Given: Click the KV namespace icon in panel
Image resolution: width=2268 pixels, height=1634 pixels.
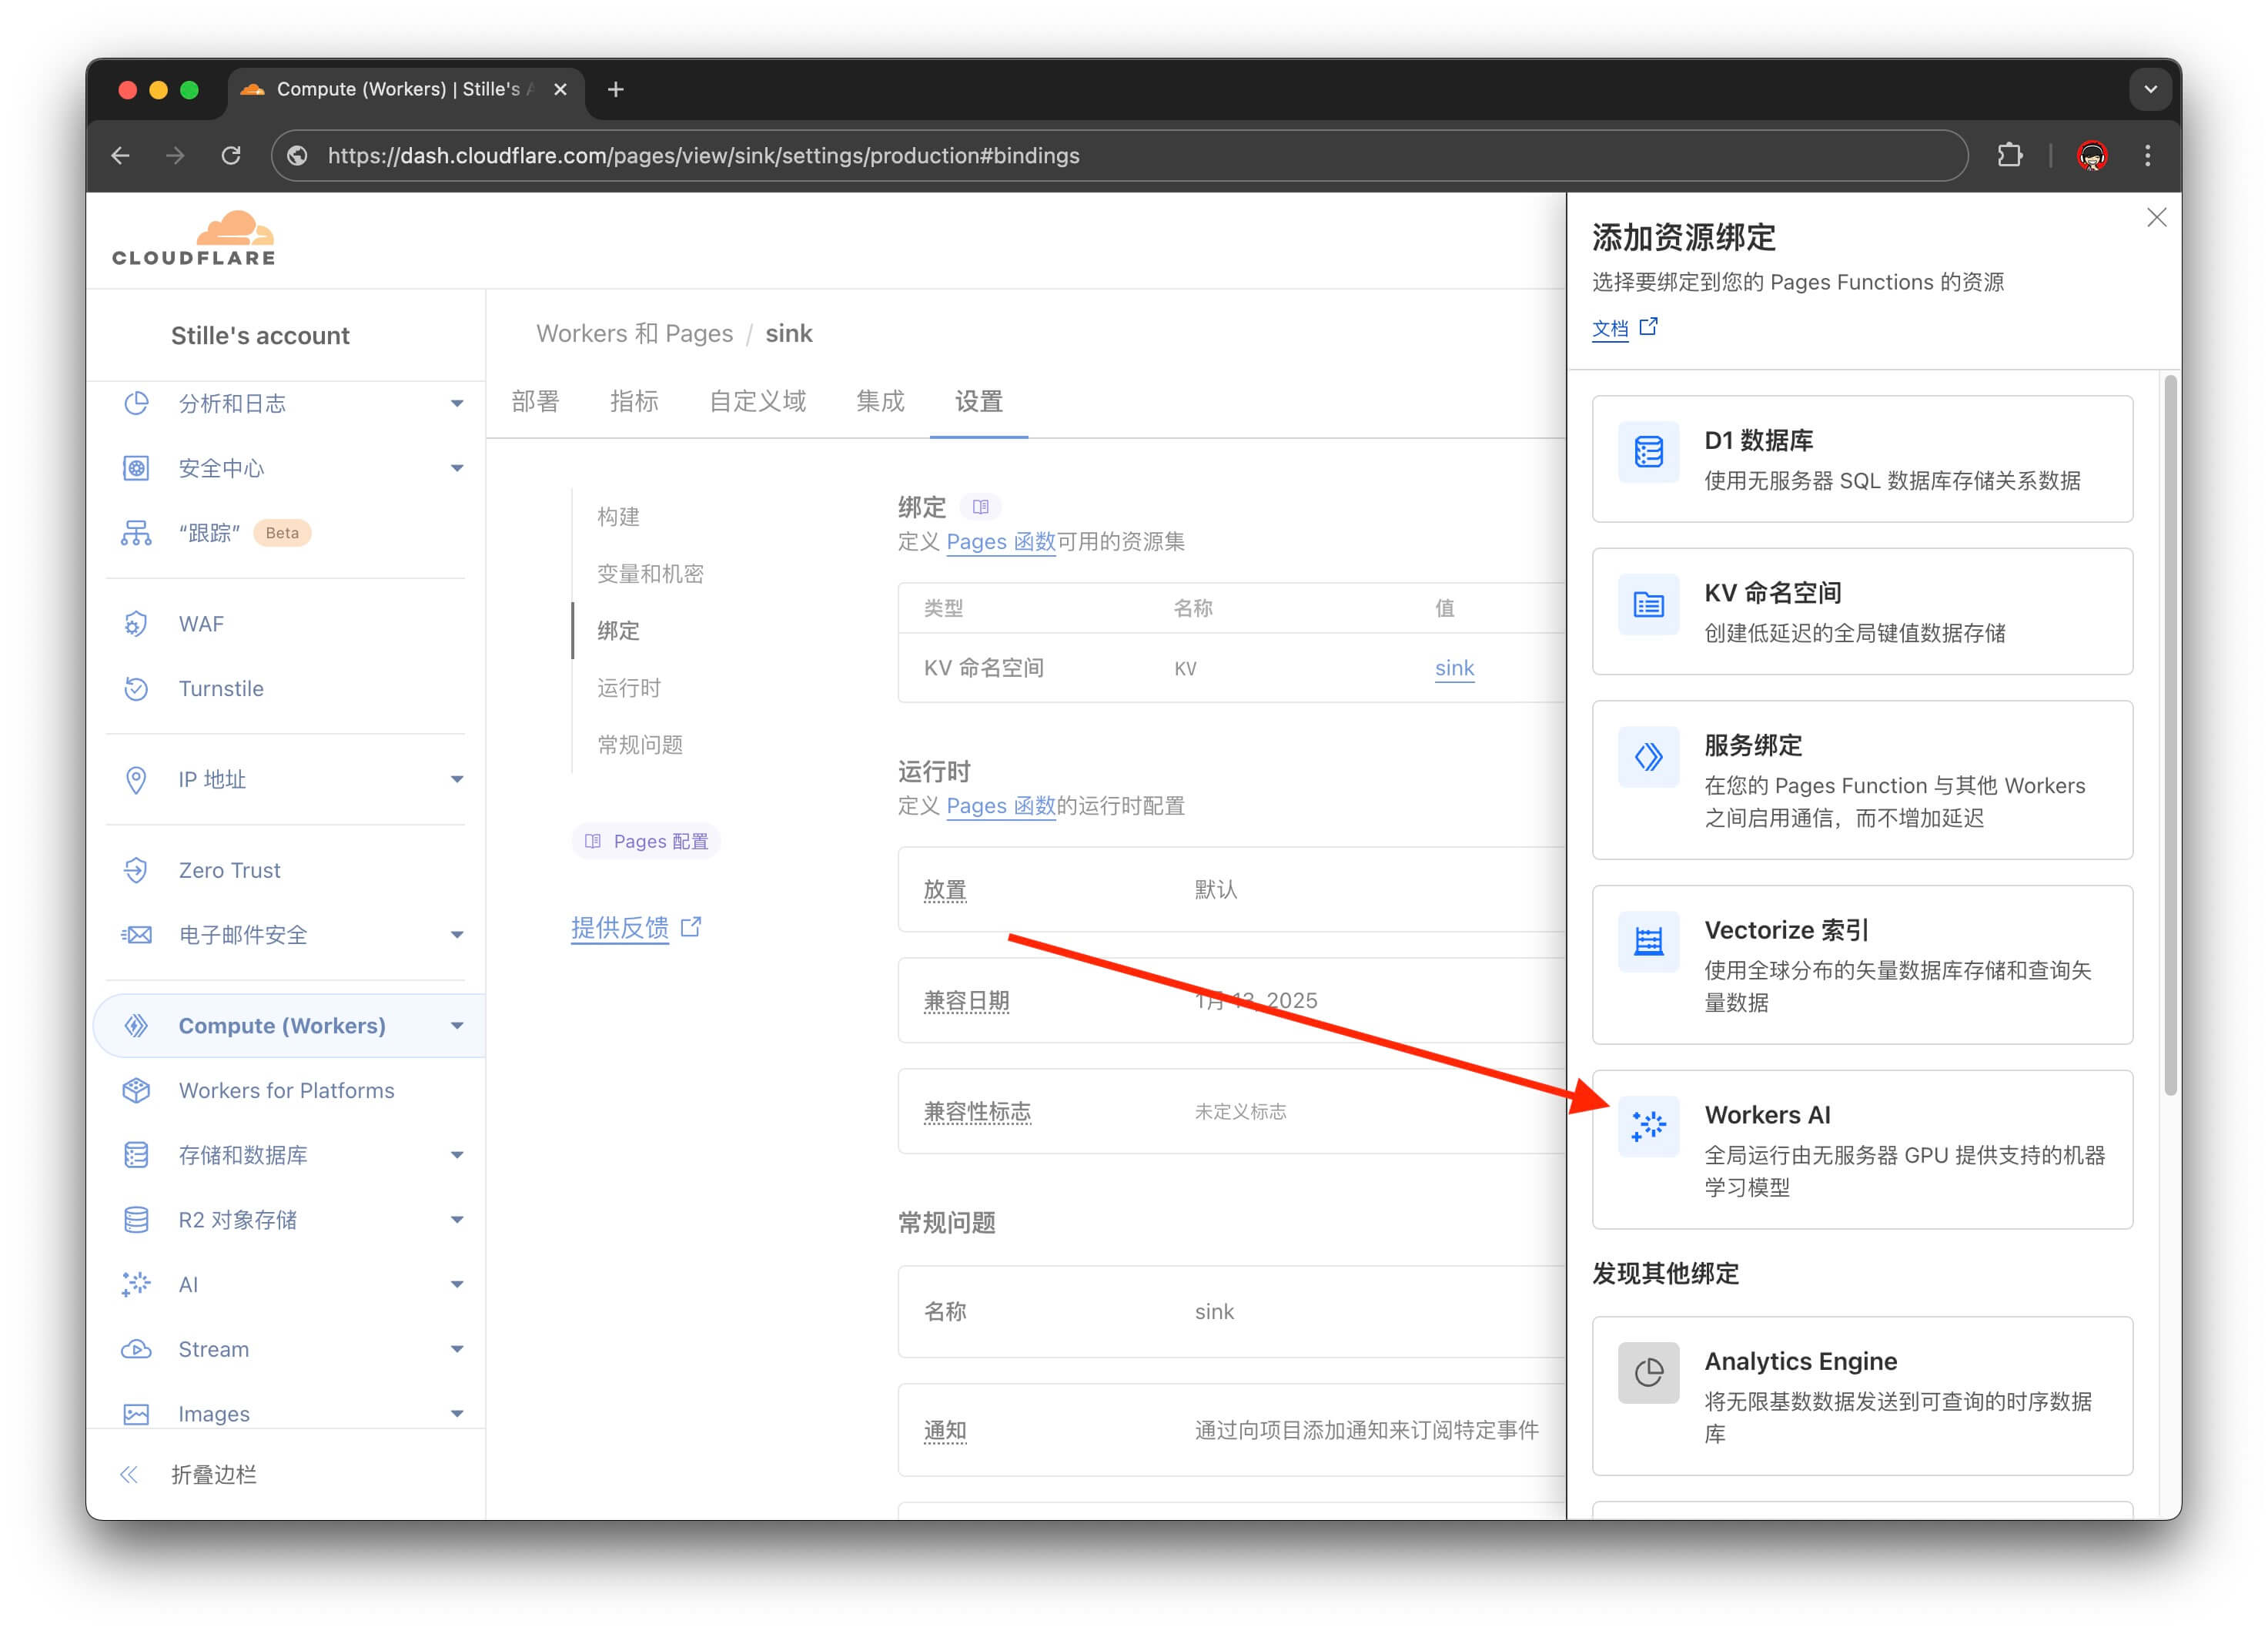Looking at the screenshot, I should 1648,604.
